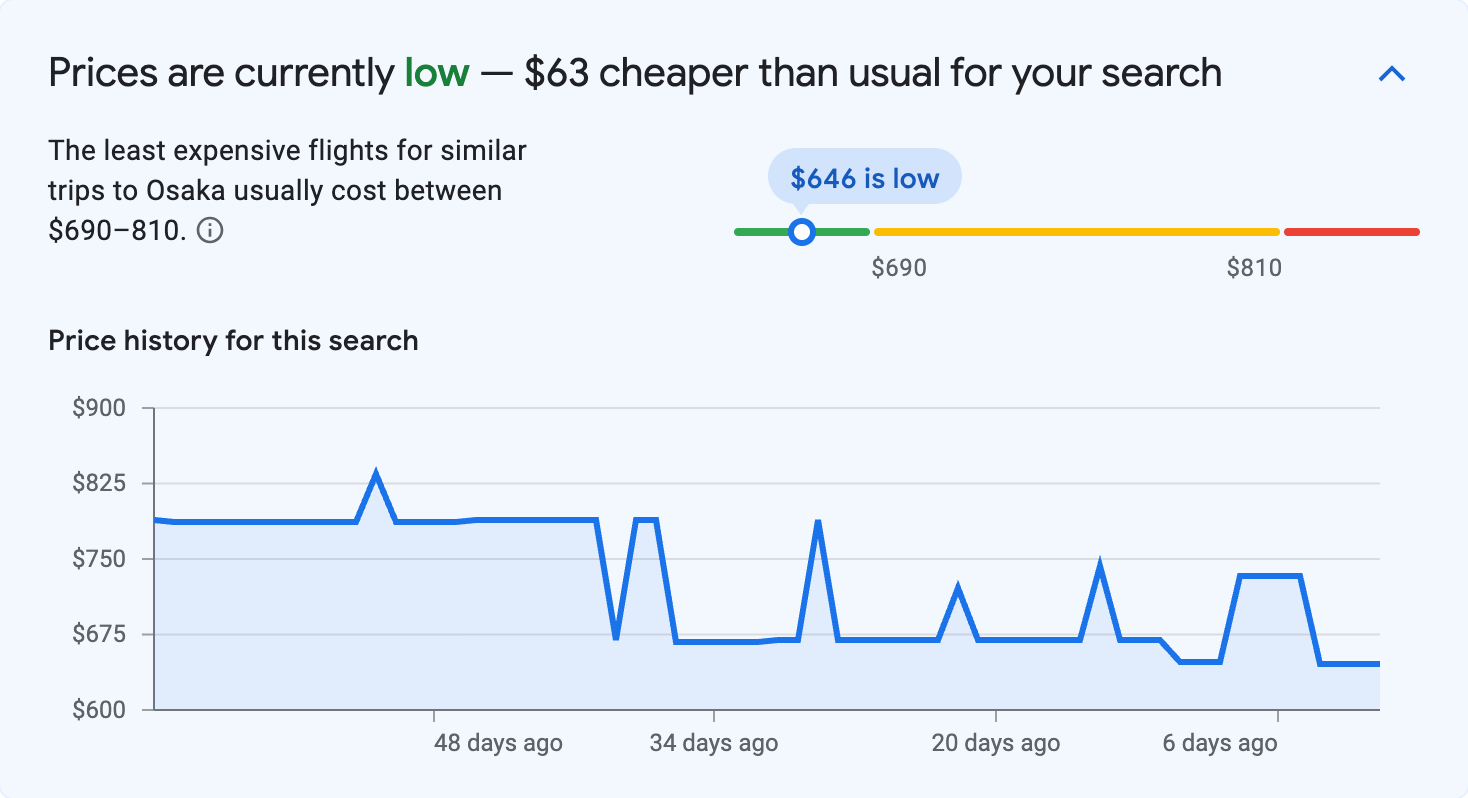Click the yellow typical-price segment
This screenshot has height=798, width=1468.
(1075, 231)
